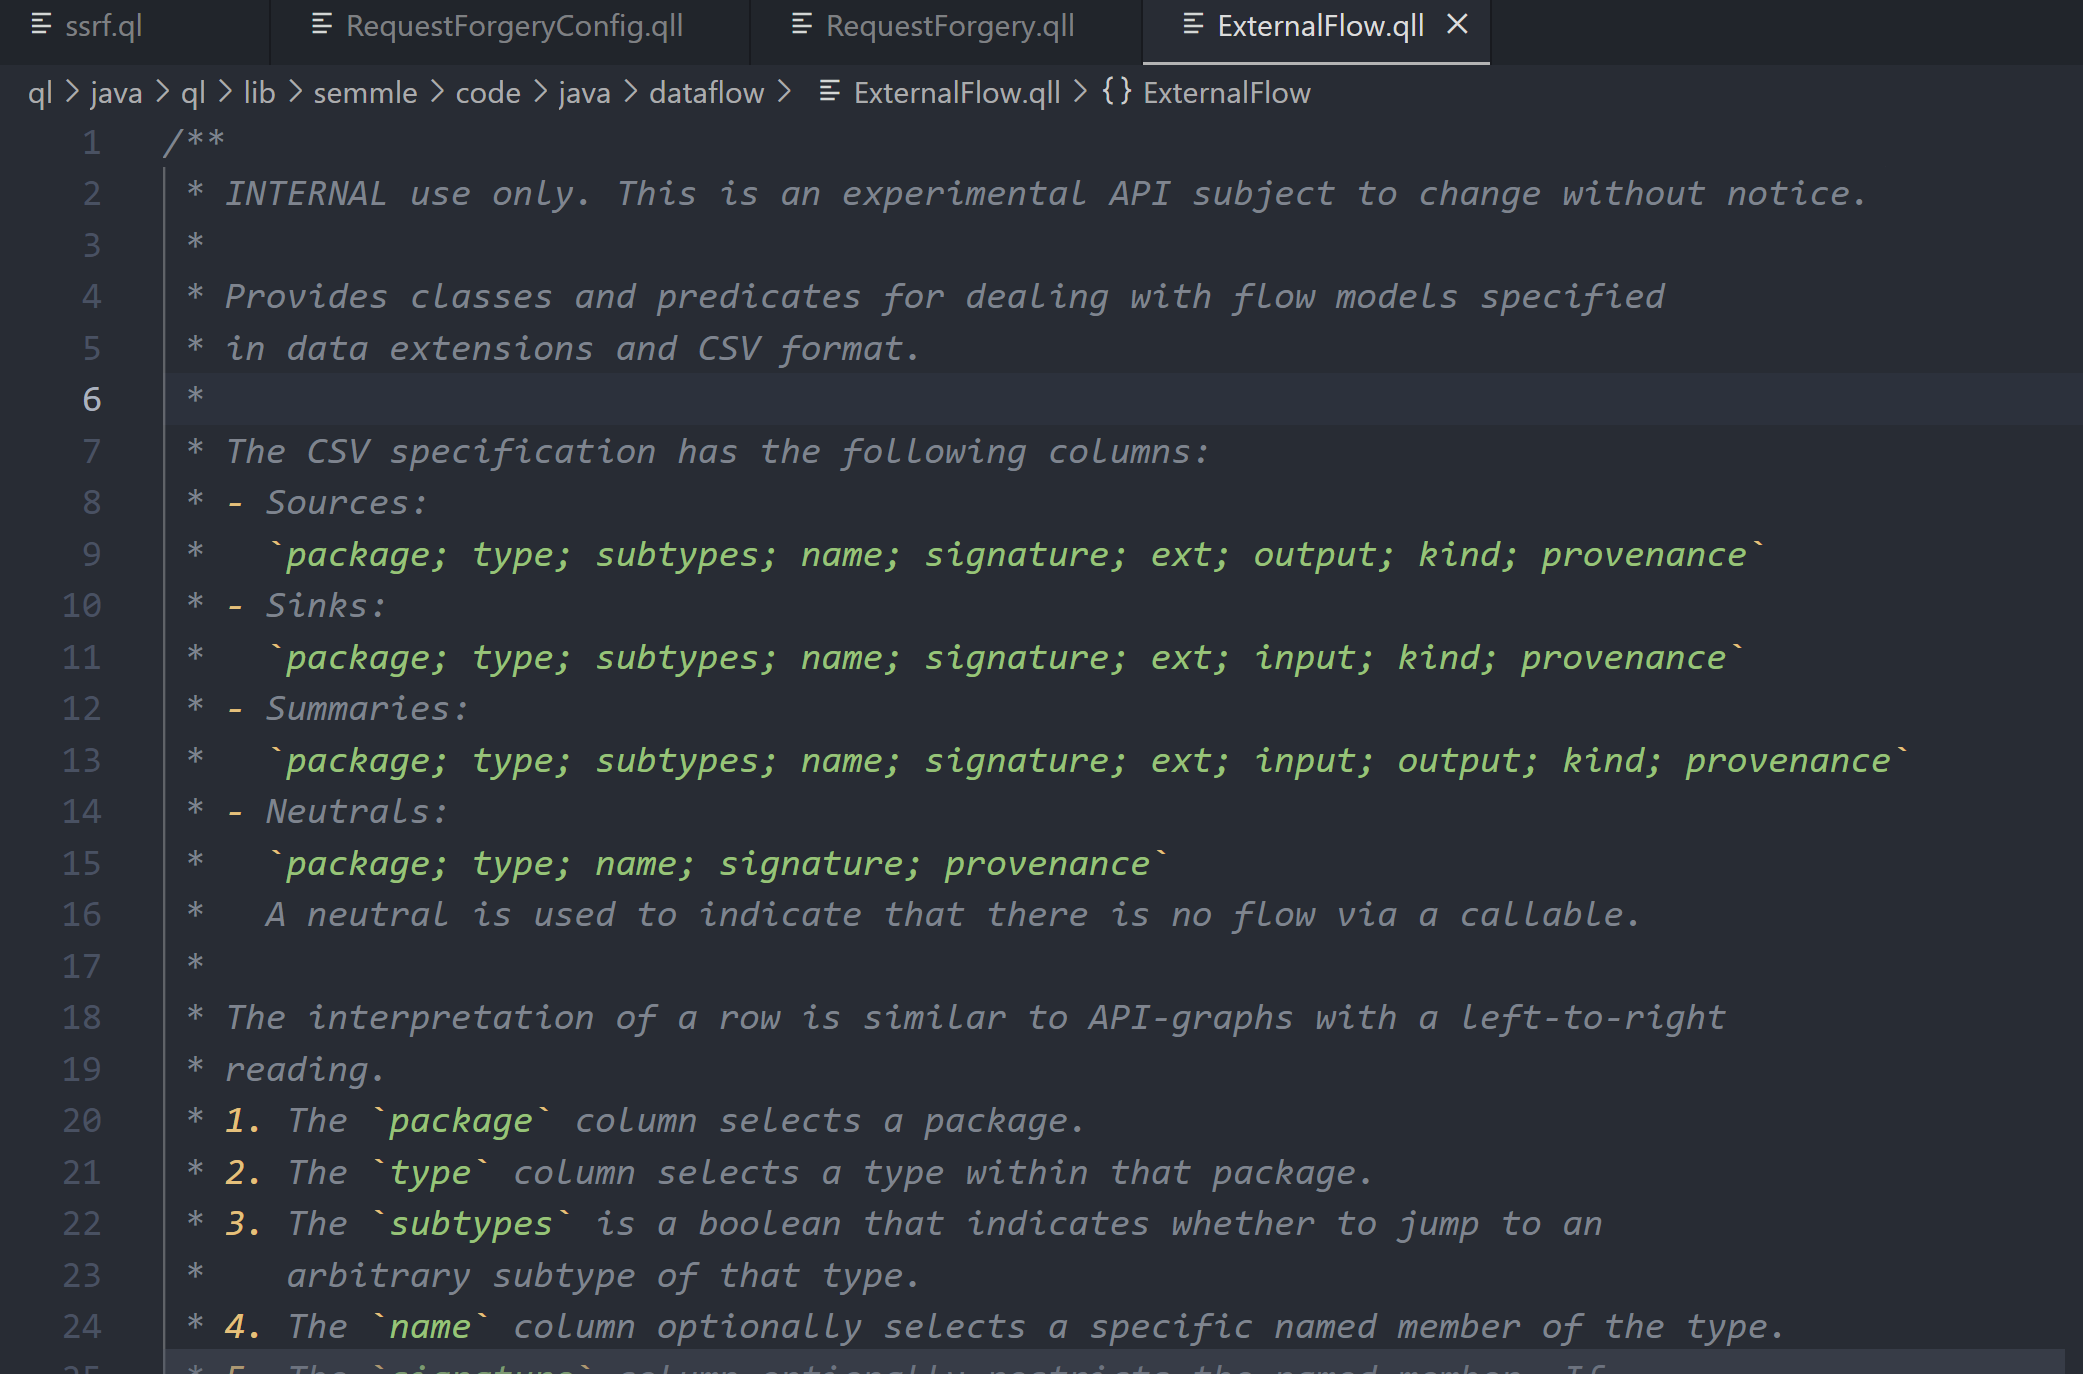Click the file icon on RequestForgery.qll tab
The width and height of the screenshot is (2083, 1374).
coord(800,24)
